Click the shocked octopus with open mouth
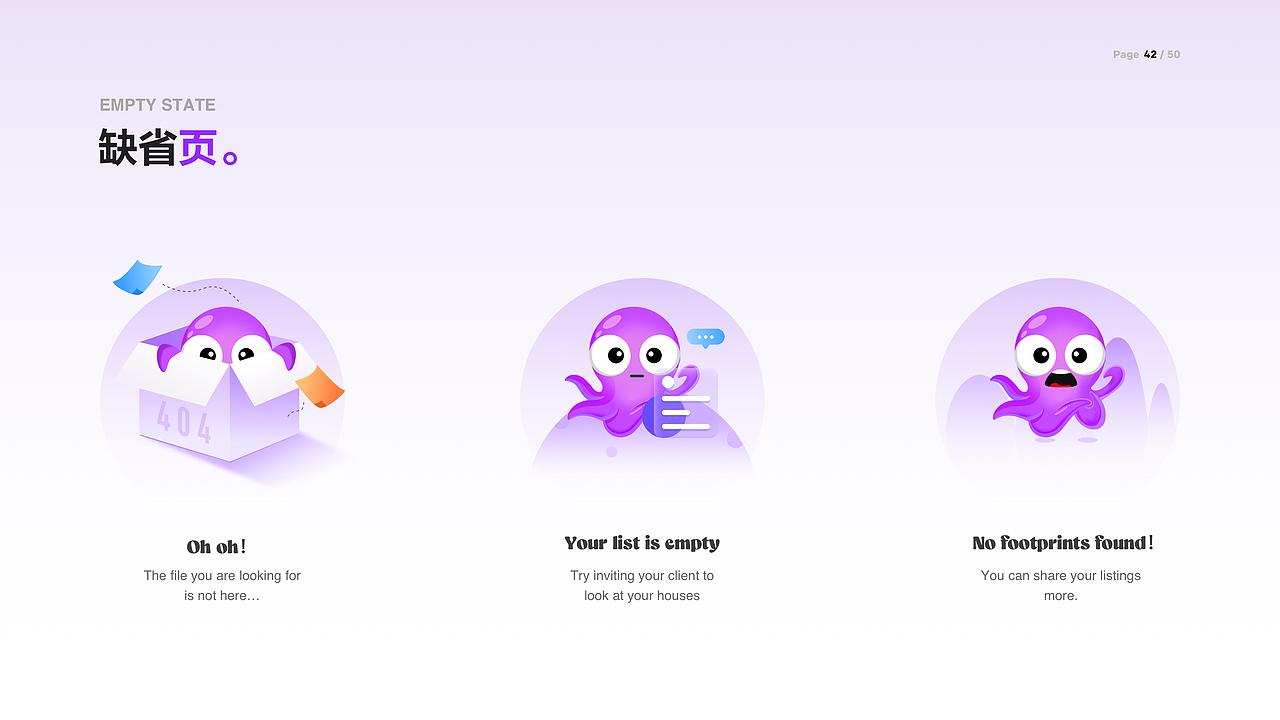 pyautogui.click(x=1055, y=371)
